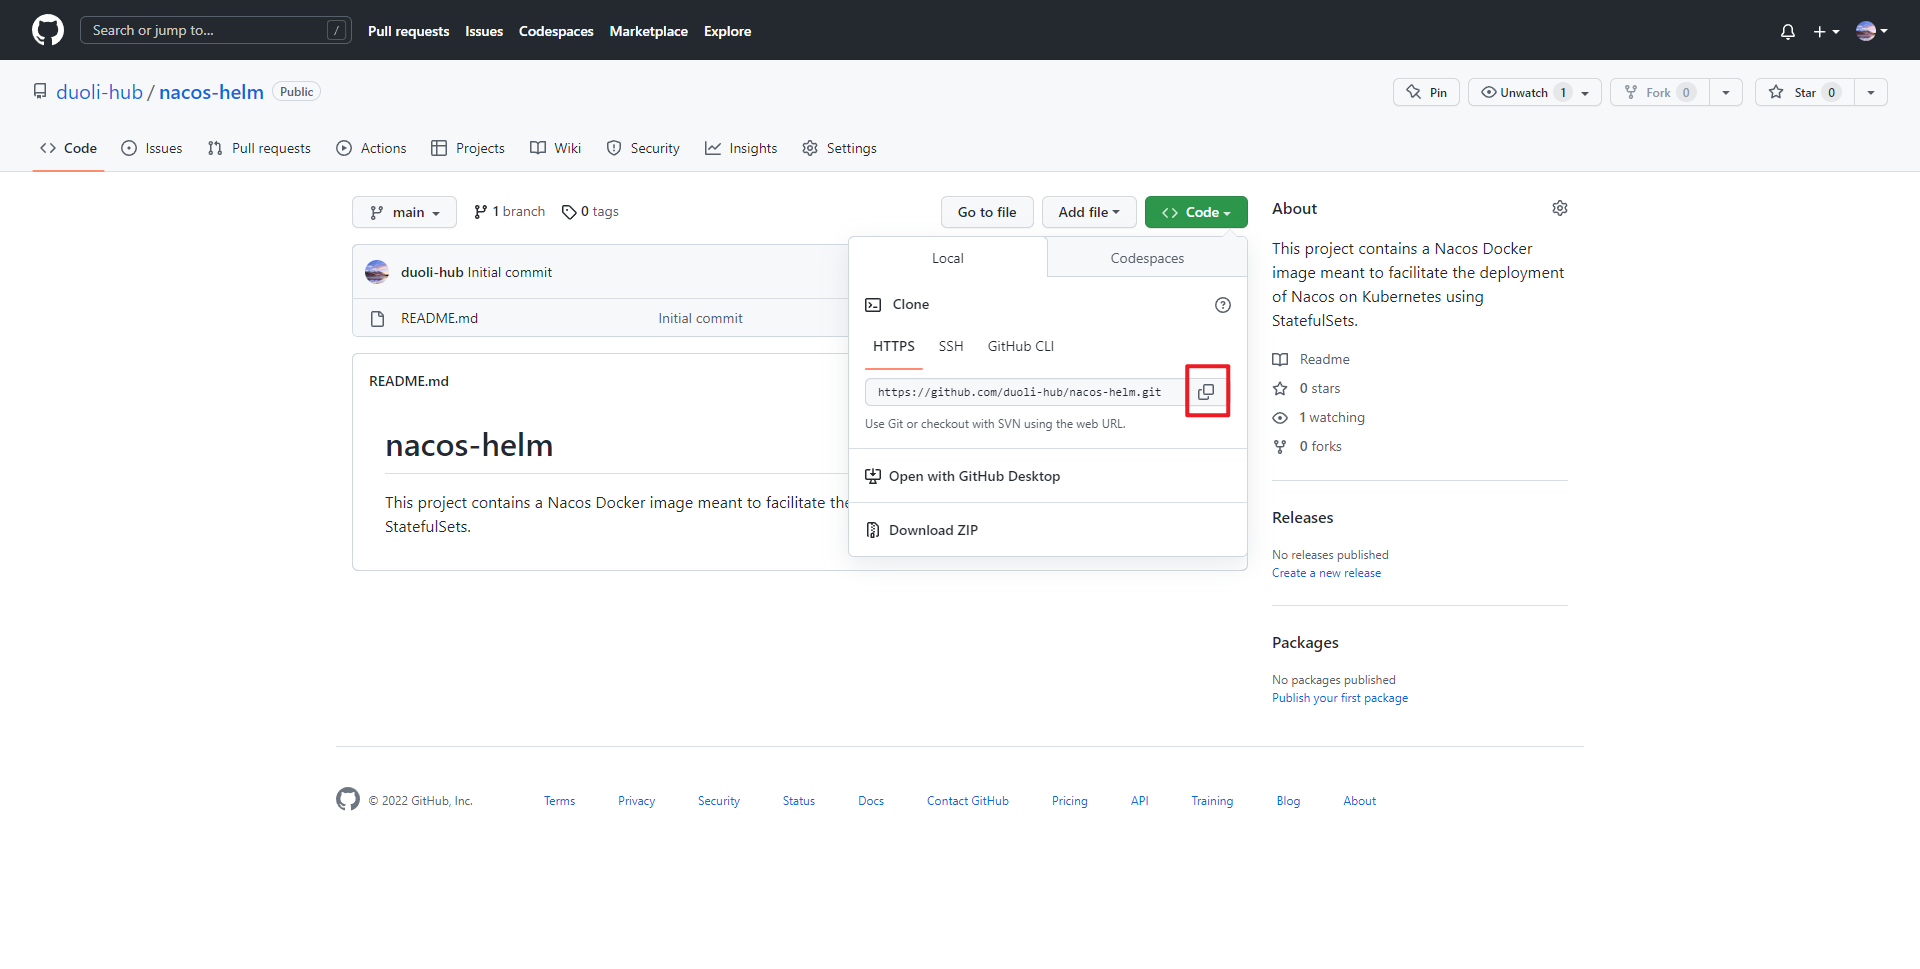Viewport: 1920px width, 969px height.
Task: Click the Pin button on the repository
Action: click(x=1425, y=92)
